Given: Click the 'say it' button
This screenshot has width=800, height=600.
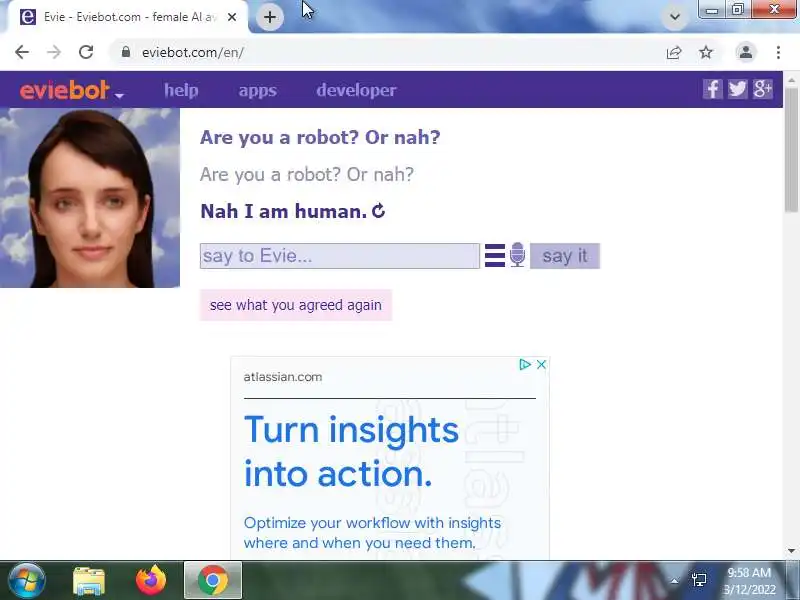Looking at the screenshot, I should pyautogui.click(x=565, y=256).
